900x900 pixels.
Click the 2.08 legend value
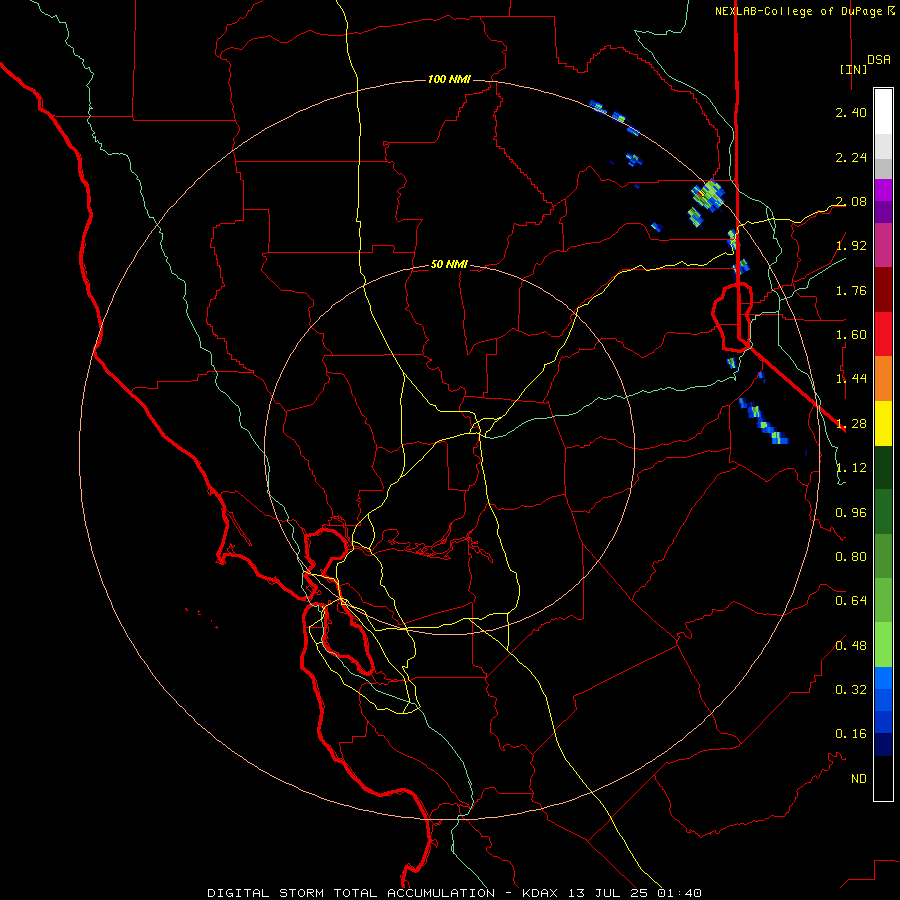pos(851,201)
